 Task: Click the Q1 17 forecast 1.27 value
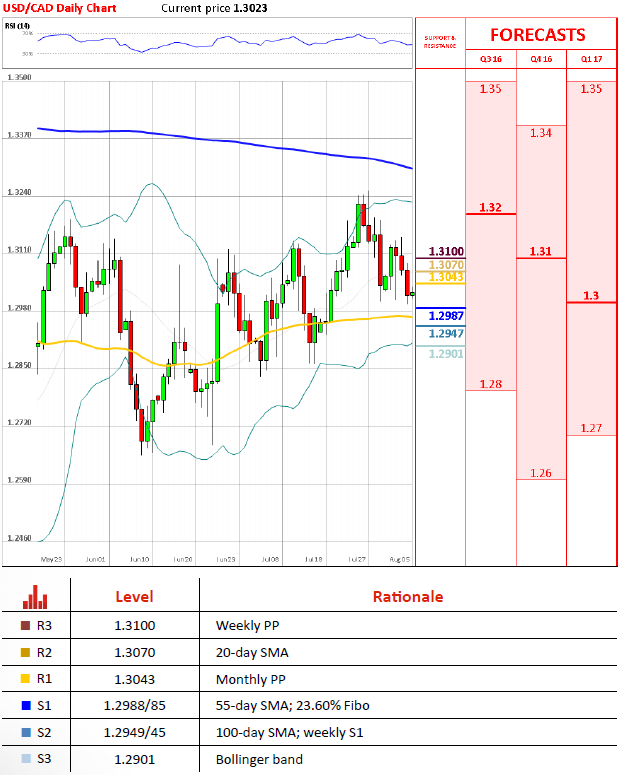[591, 428]
